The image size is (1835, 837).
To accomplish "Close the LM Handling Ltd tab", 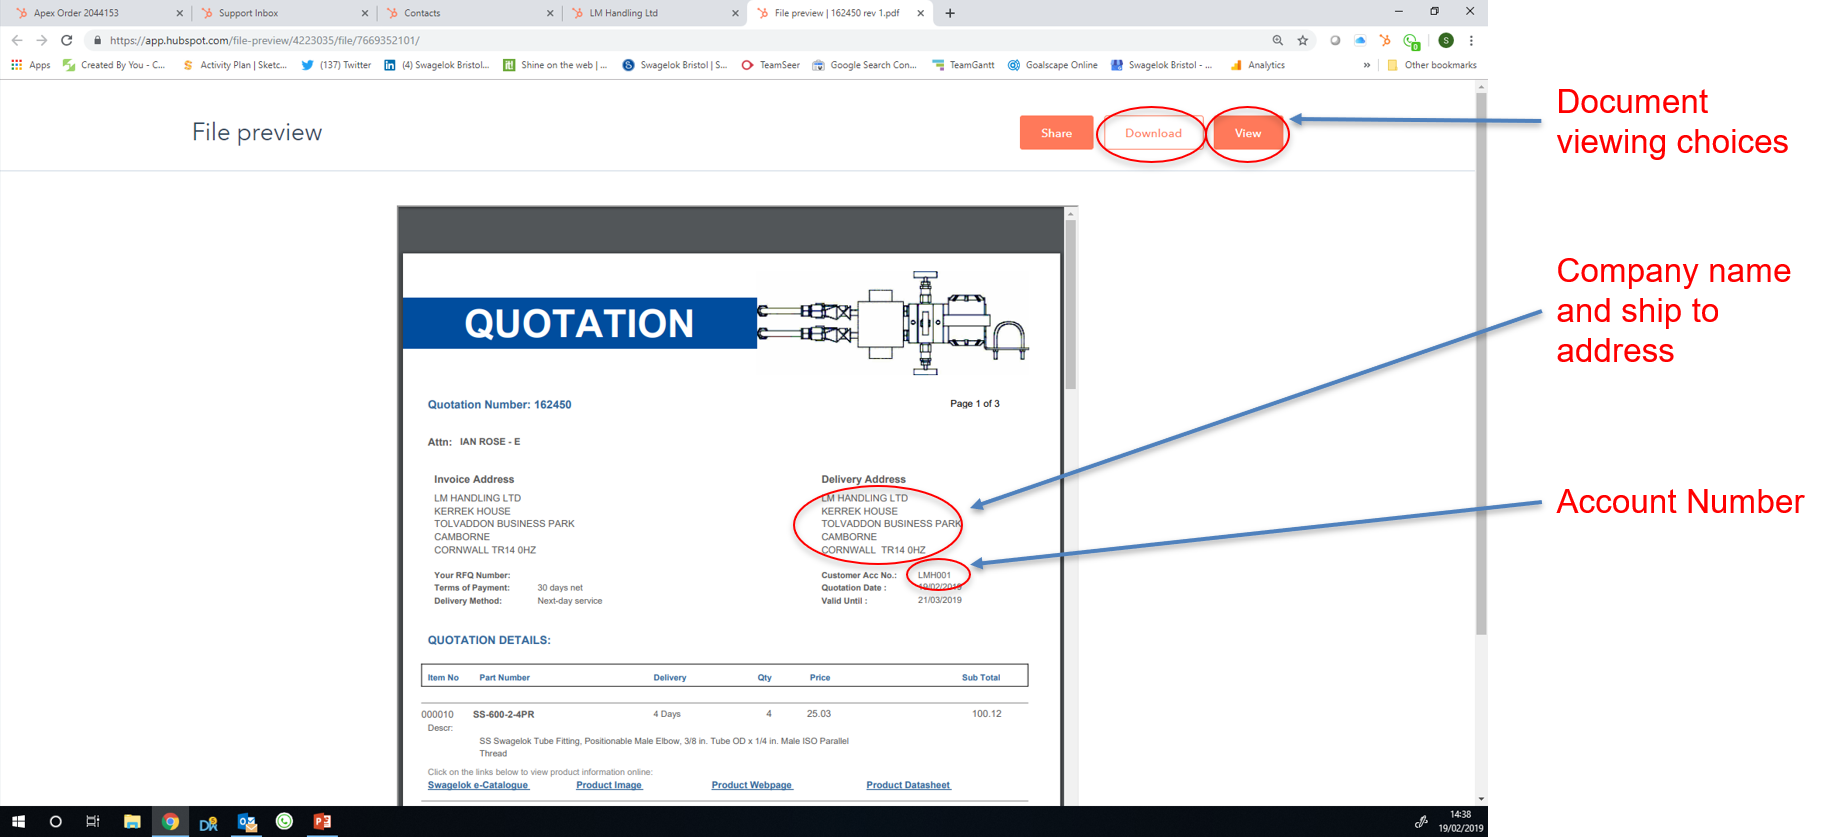I will (x=735, y=13).
